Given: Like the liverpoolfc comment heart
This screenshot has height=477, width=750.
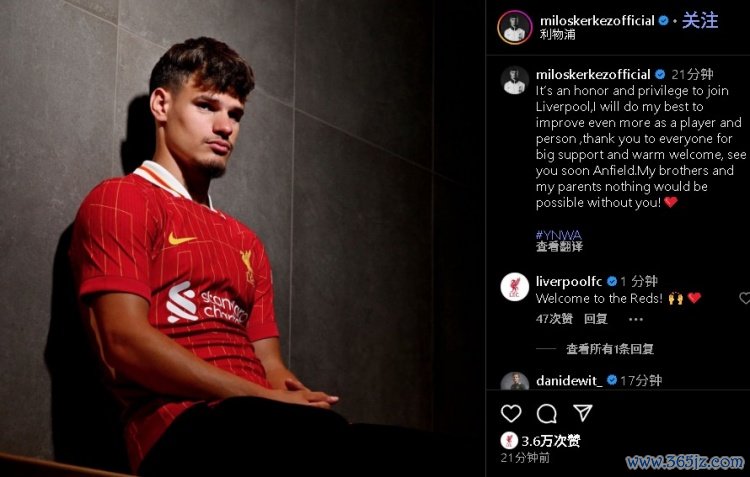Looking at the screenshot, I should [745, 298].
